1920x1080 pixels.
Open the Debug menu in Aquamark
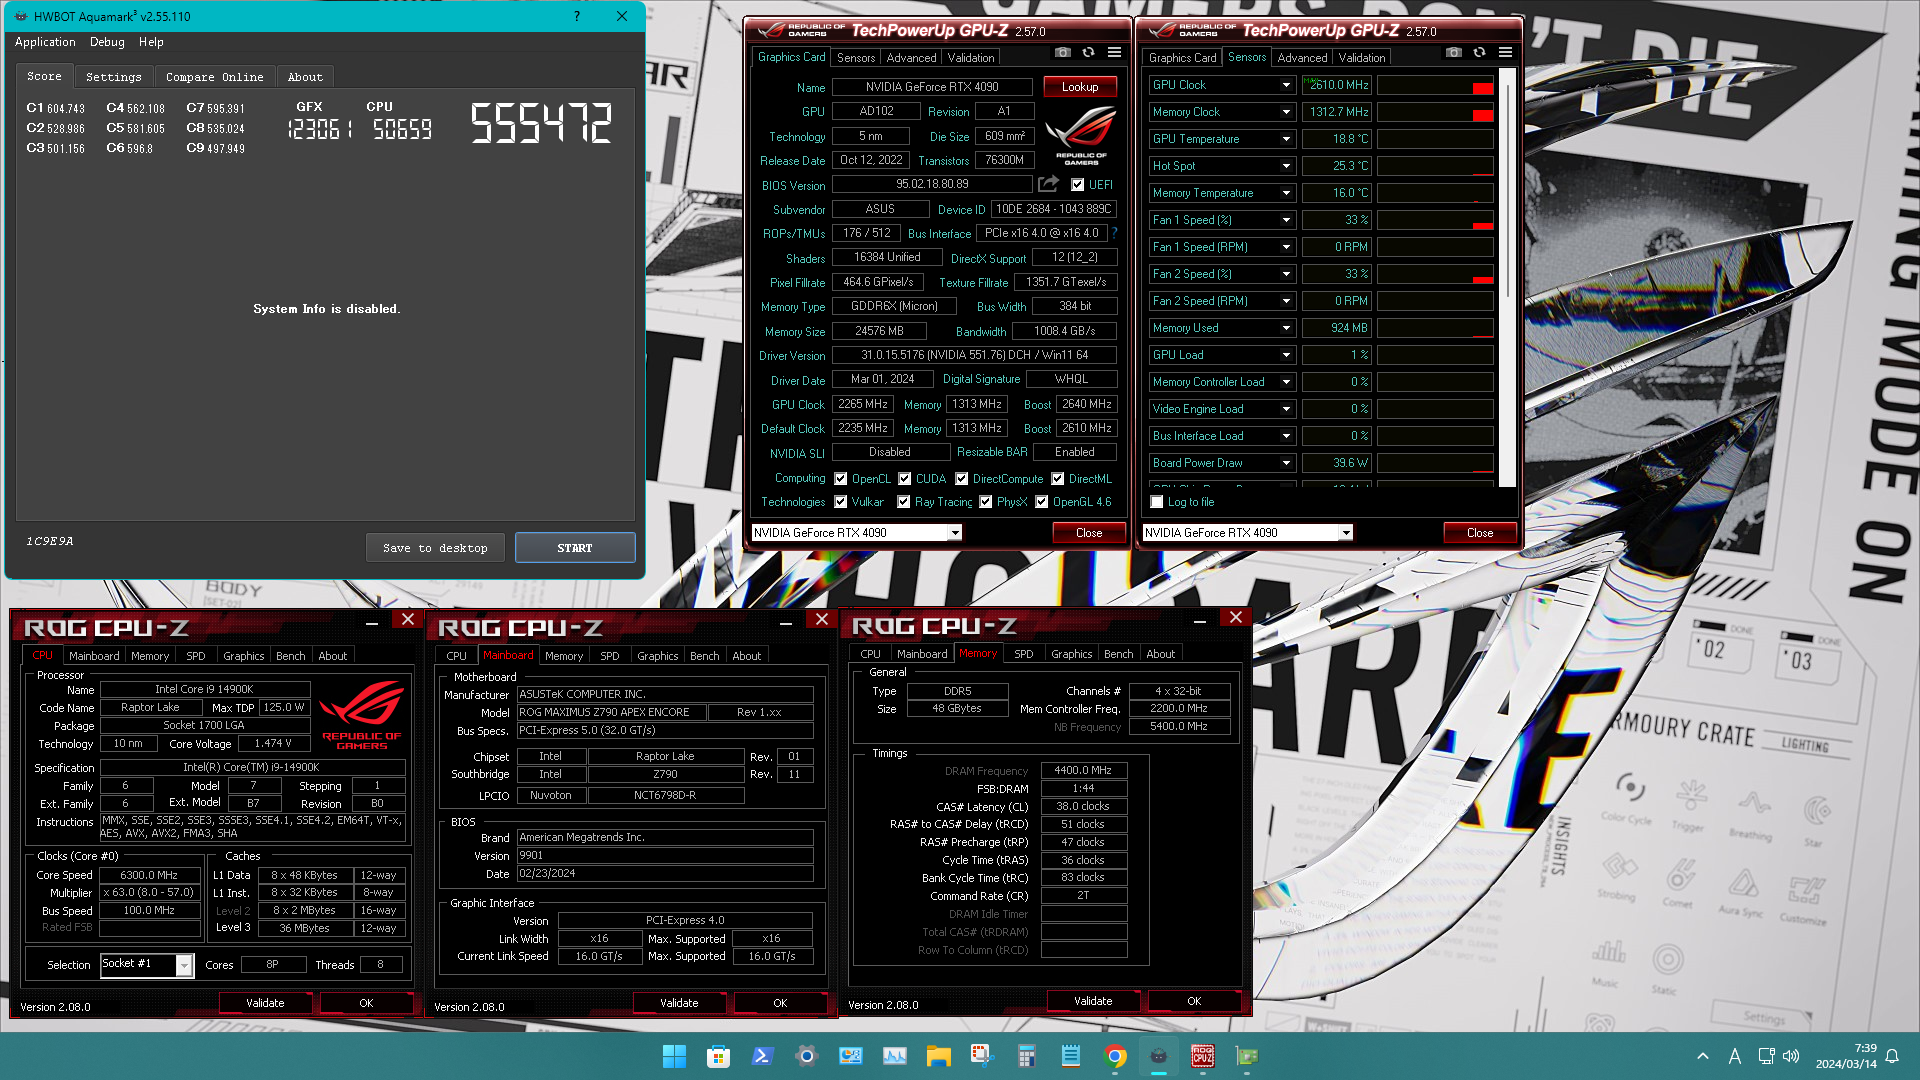pyautogui.click(x=107, y=42)
